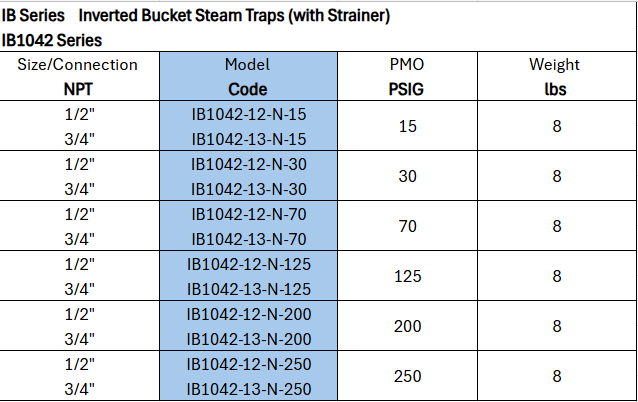This screenshot has width=638, height=402.
Task: Select the NPT subheader cell
Action: point(79,88)
